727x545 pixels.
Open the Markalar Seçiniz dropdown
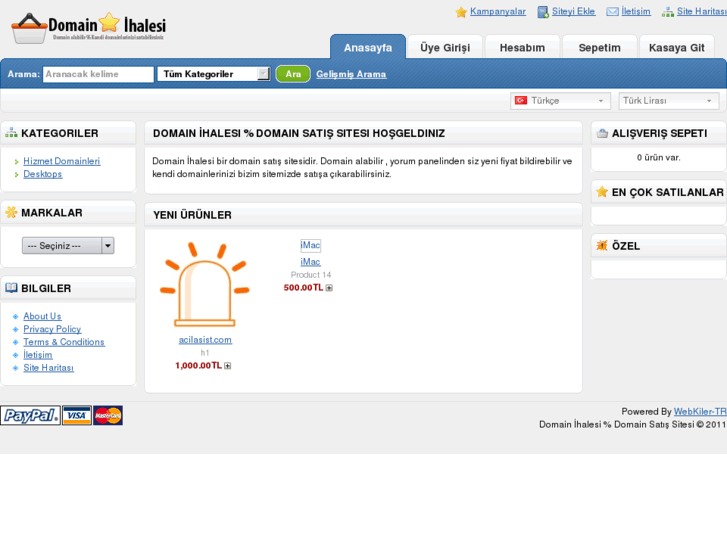(x=68, y=246)
